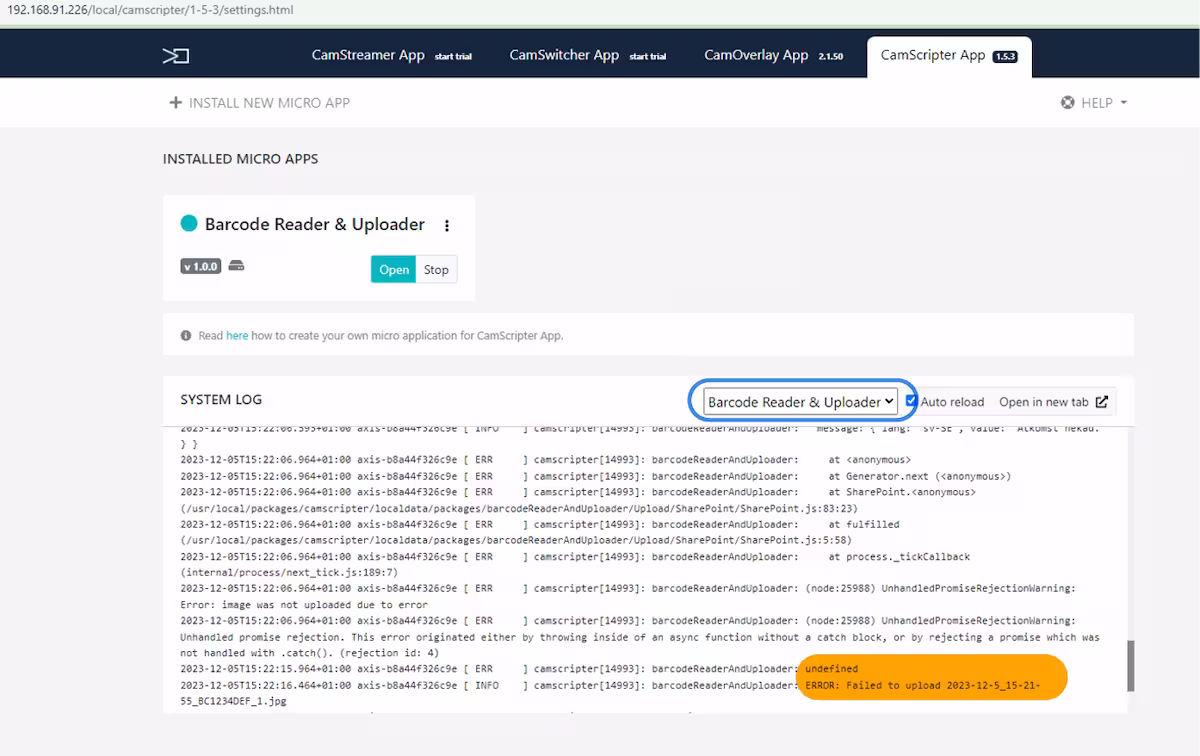Image resolution: width=1200 pixels, height=756 pixels.
Task: Select the CamScripter App tab
Action: click(949, 56)
